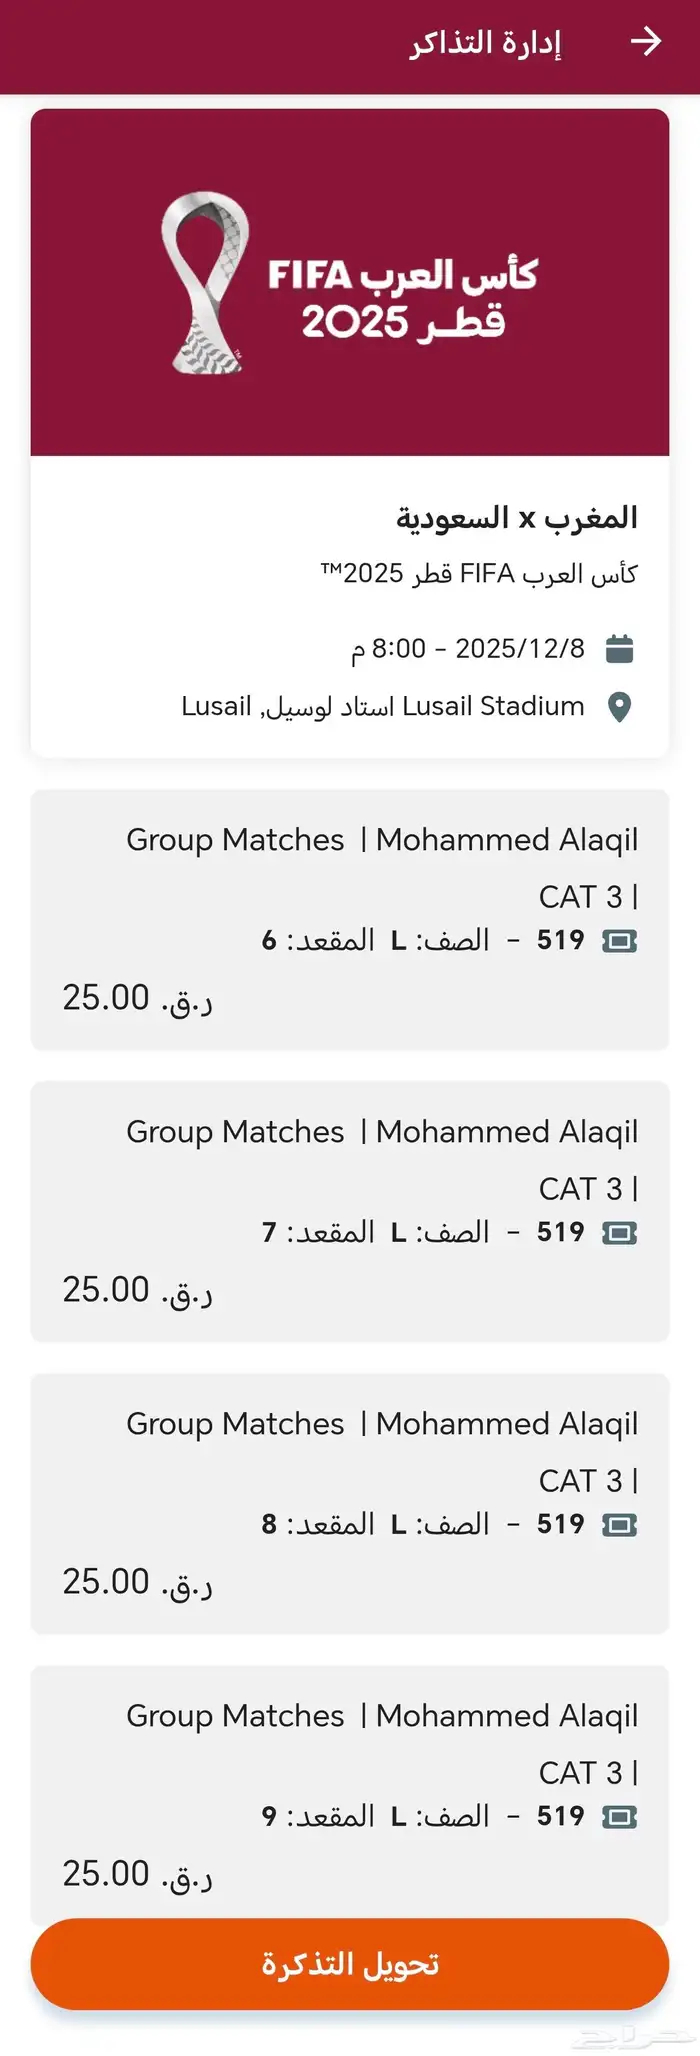Select the seat 8 ticket card
The width and height of the screenshot is (700, 2056).
(350, 1503)
